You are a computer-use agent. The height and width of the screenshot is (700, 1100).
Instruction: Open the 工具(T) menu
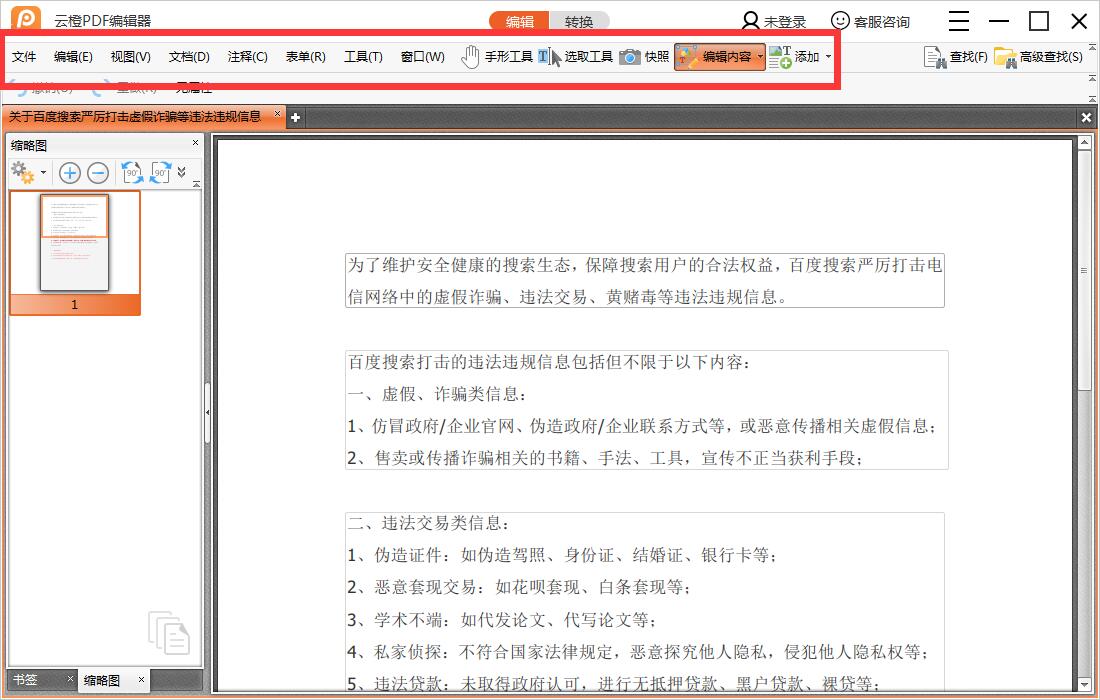coord(363,57)
